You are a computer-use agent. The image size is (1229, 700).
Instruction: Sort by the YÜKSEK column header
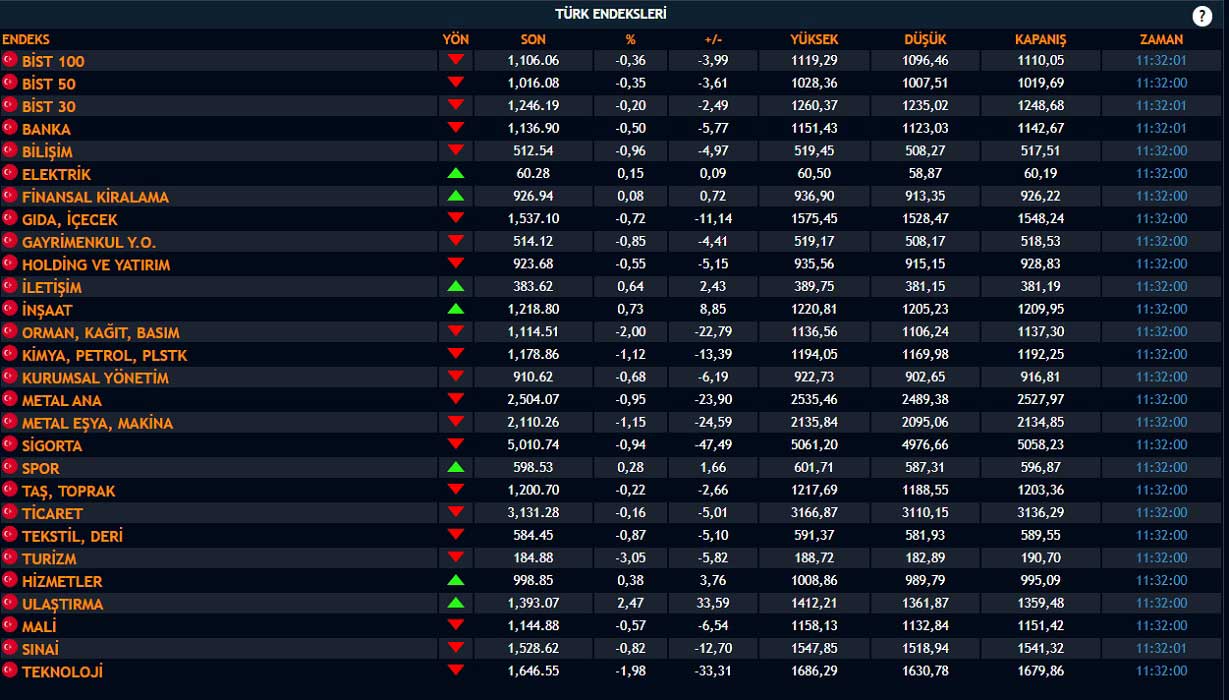tap(814, 40)
